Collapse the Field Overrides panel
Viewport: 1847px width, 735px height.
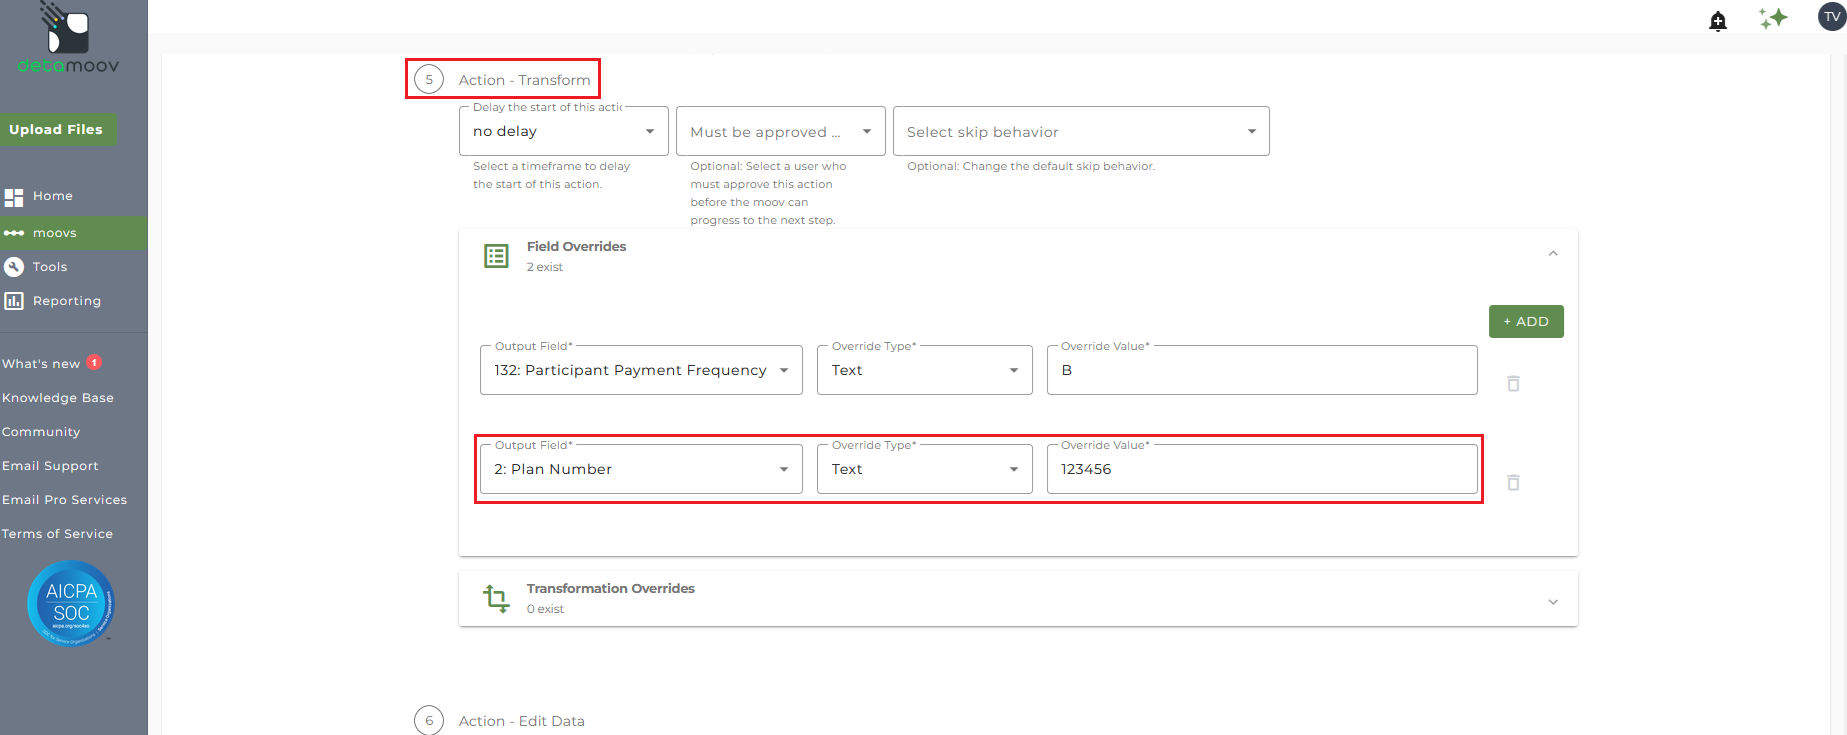1553,254
